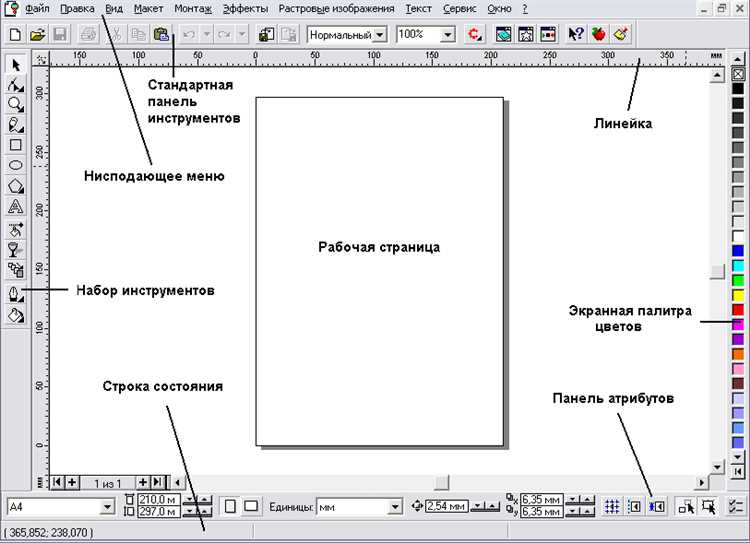Select the Fill bucket tool
The width and height of the screenshot is (750, 543).
click(x=15, y=314)
